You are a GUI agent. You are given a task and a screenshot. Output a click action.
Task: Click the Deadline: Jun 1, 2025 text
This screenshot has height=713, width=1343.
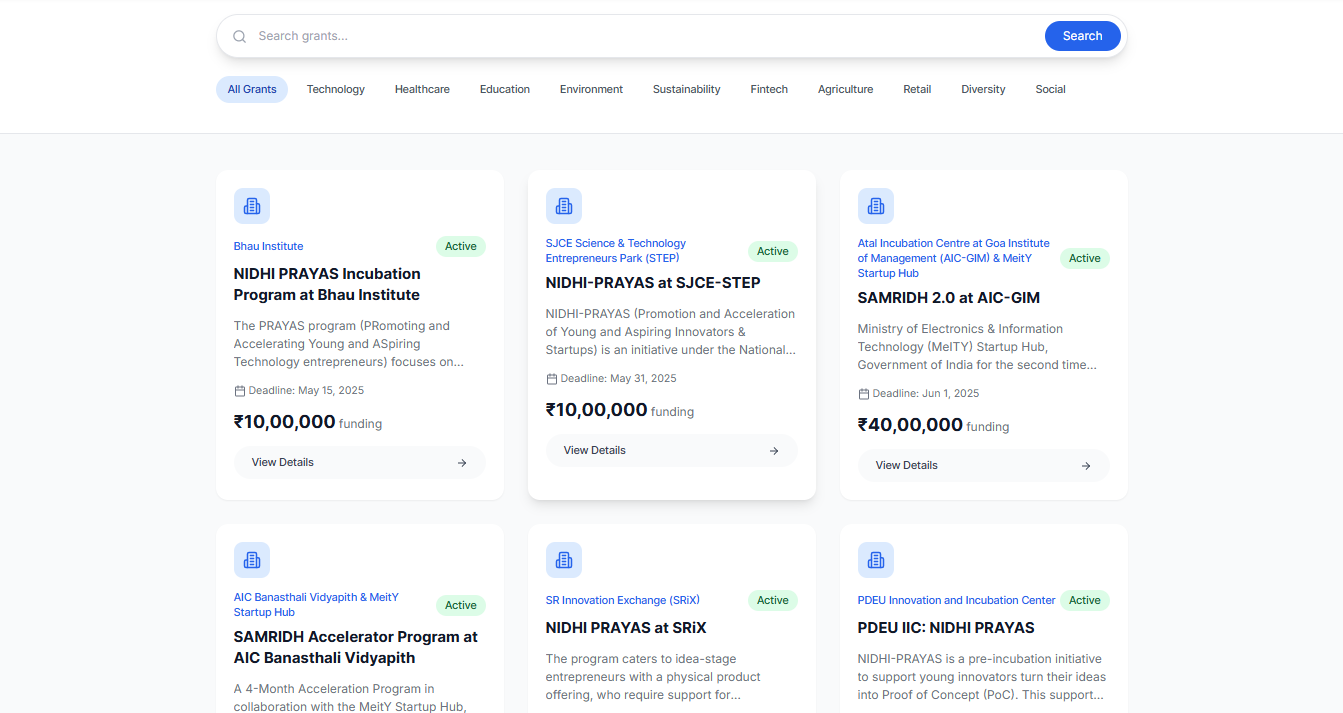[926, 394]
